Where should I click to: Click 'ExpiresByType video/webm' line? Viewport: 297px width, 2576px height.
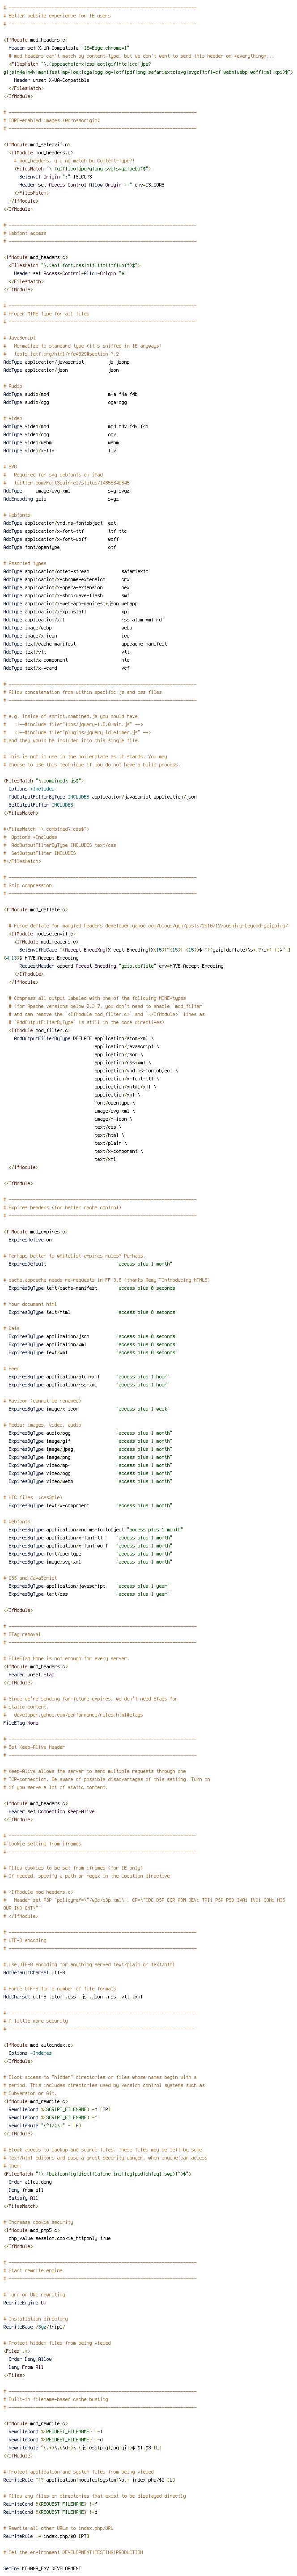90,1480
